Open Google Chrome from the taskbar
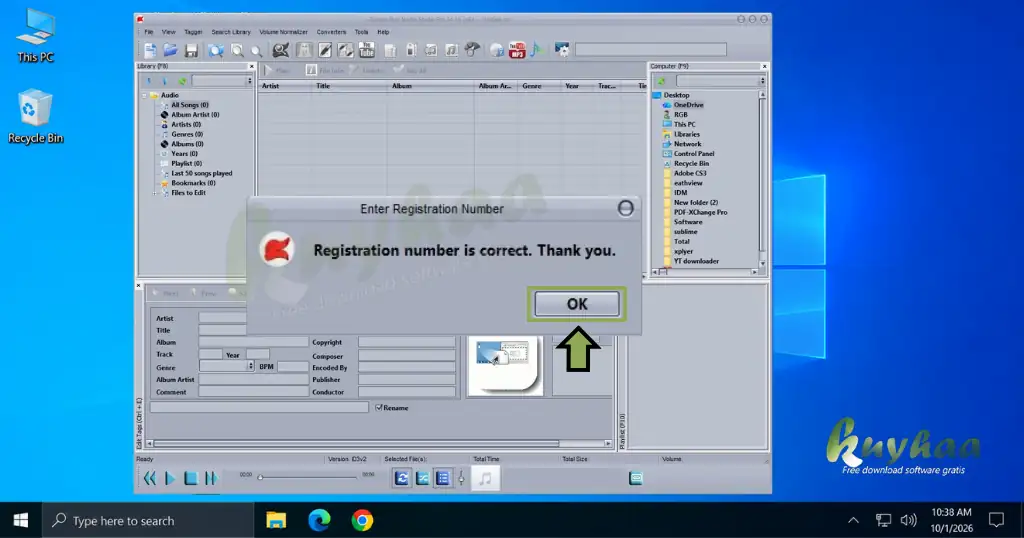The image size is (1024, 538). (362, 520)
